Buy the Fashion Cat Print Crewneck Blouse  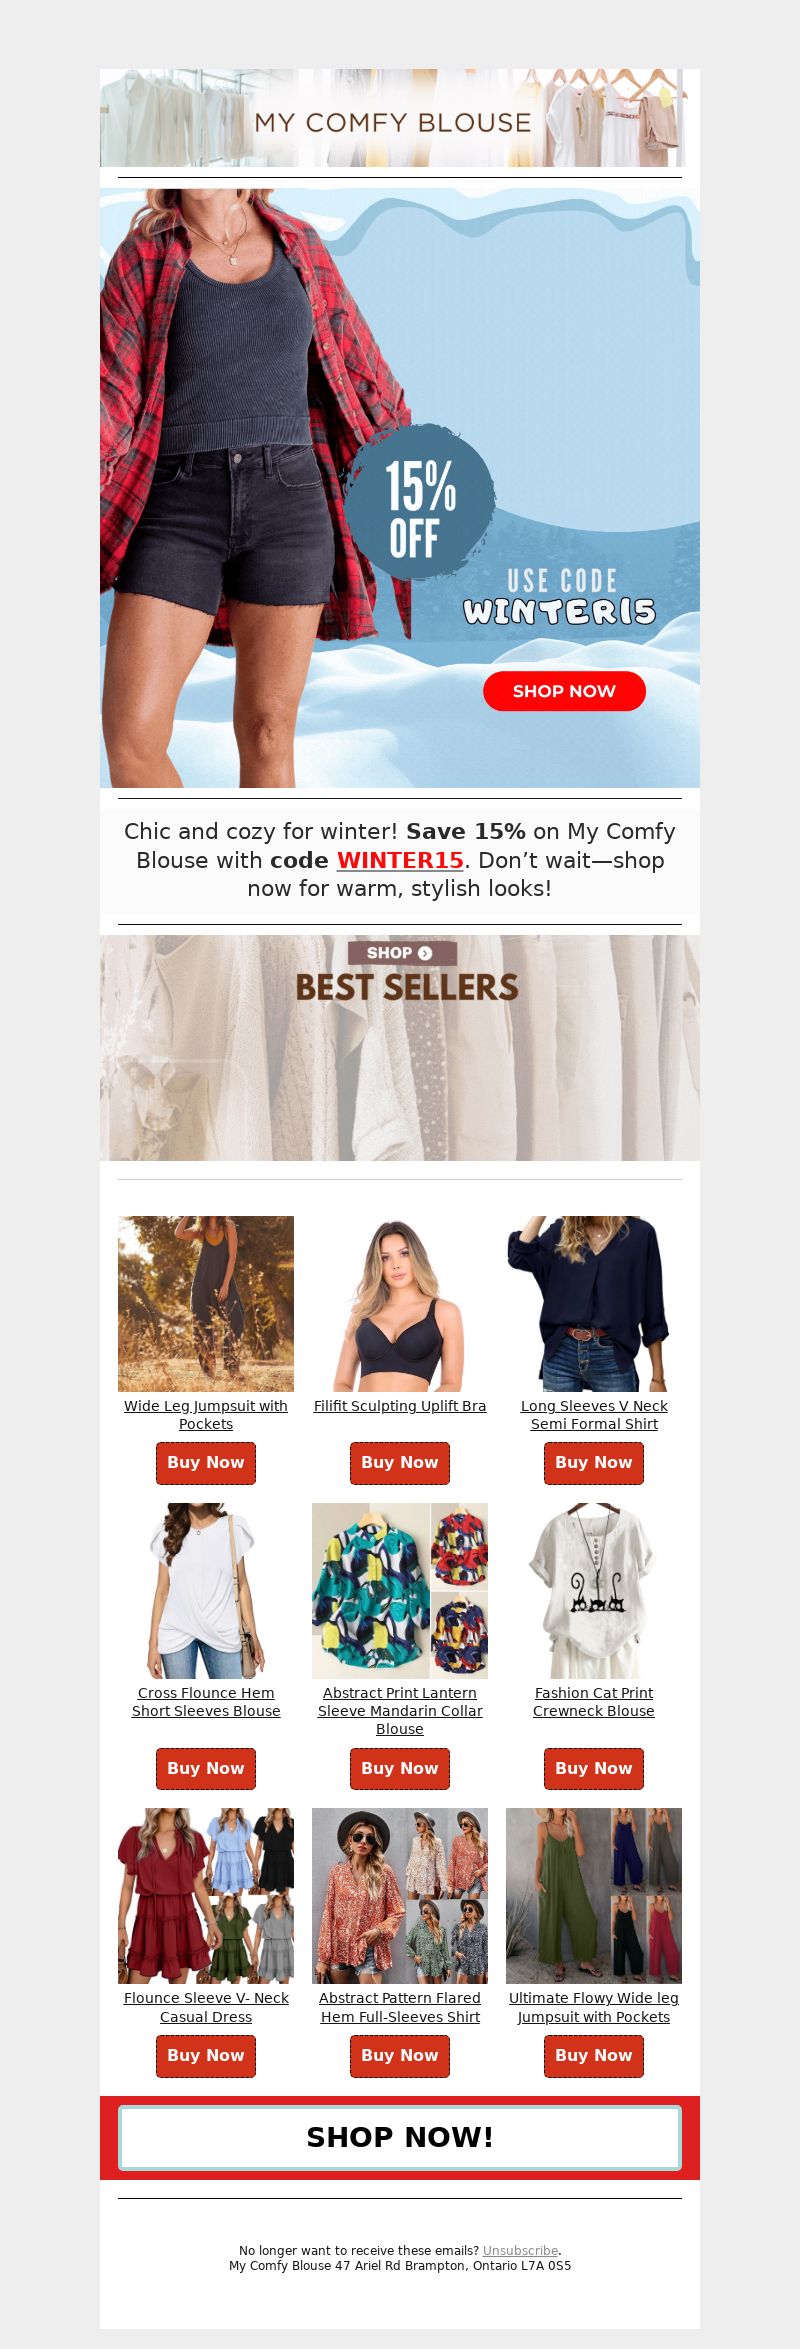(x=594, y=1769)
